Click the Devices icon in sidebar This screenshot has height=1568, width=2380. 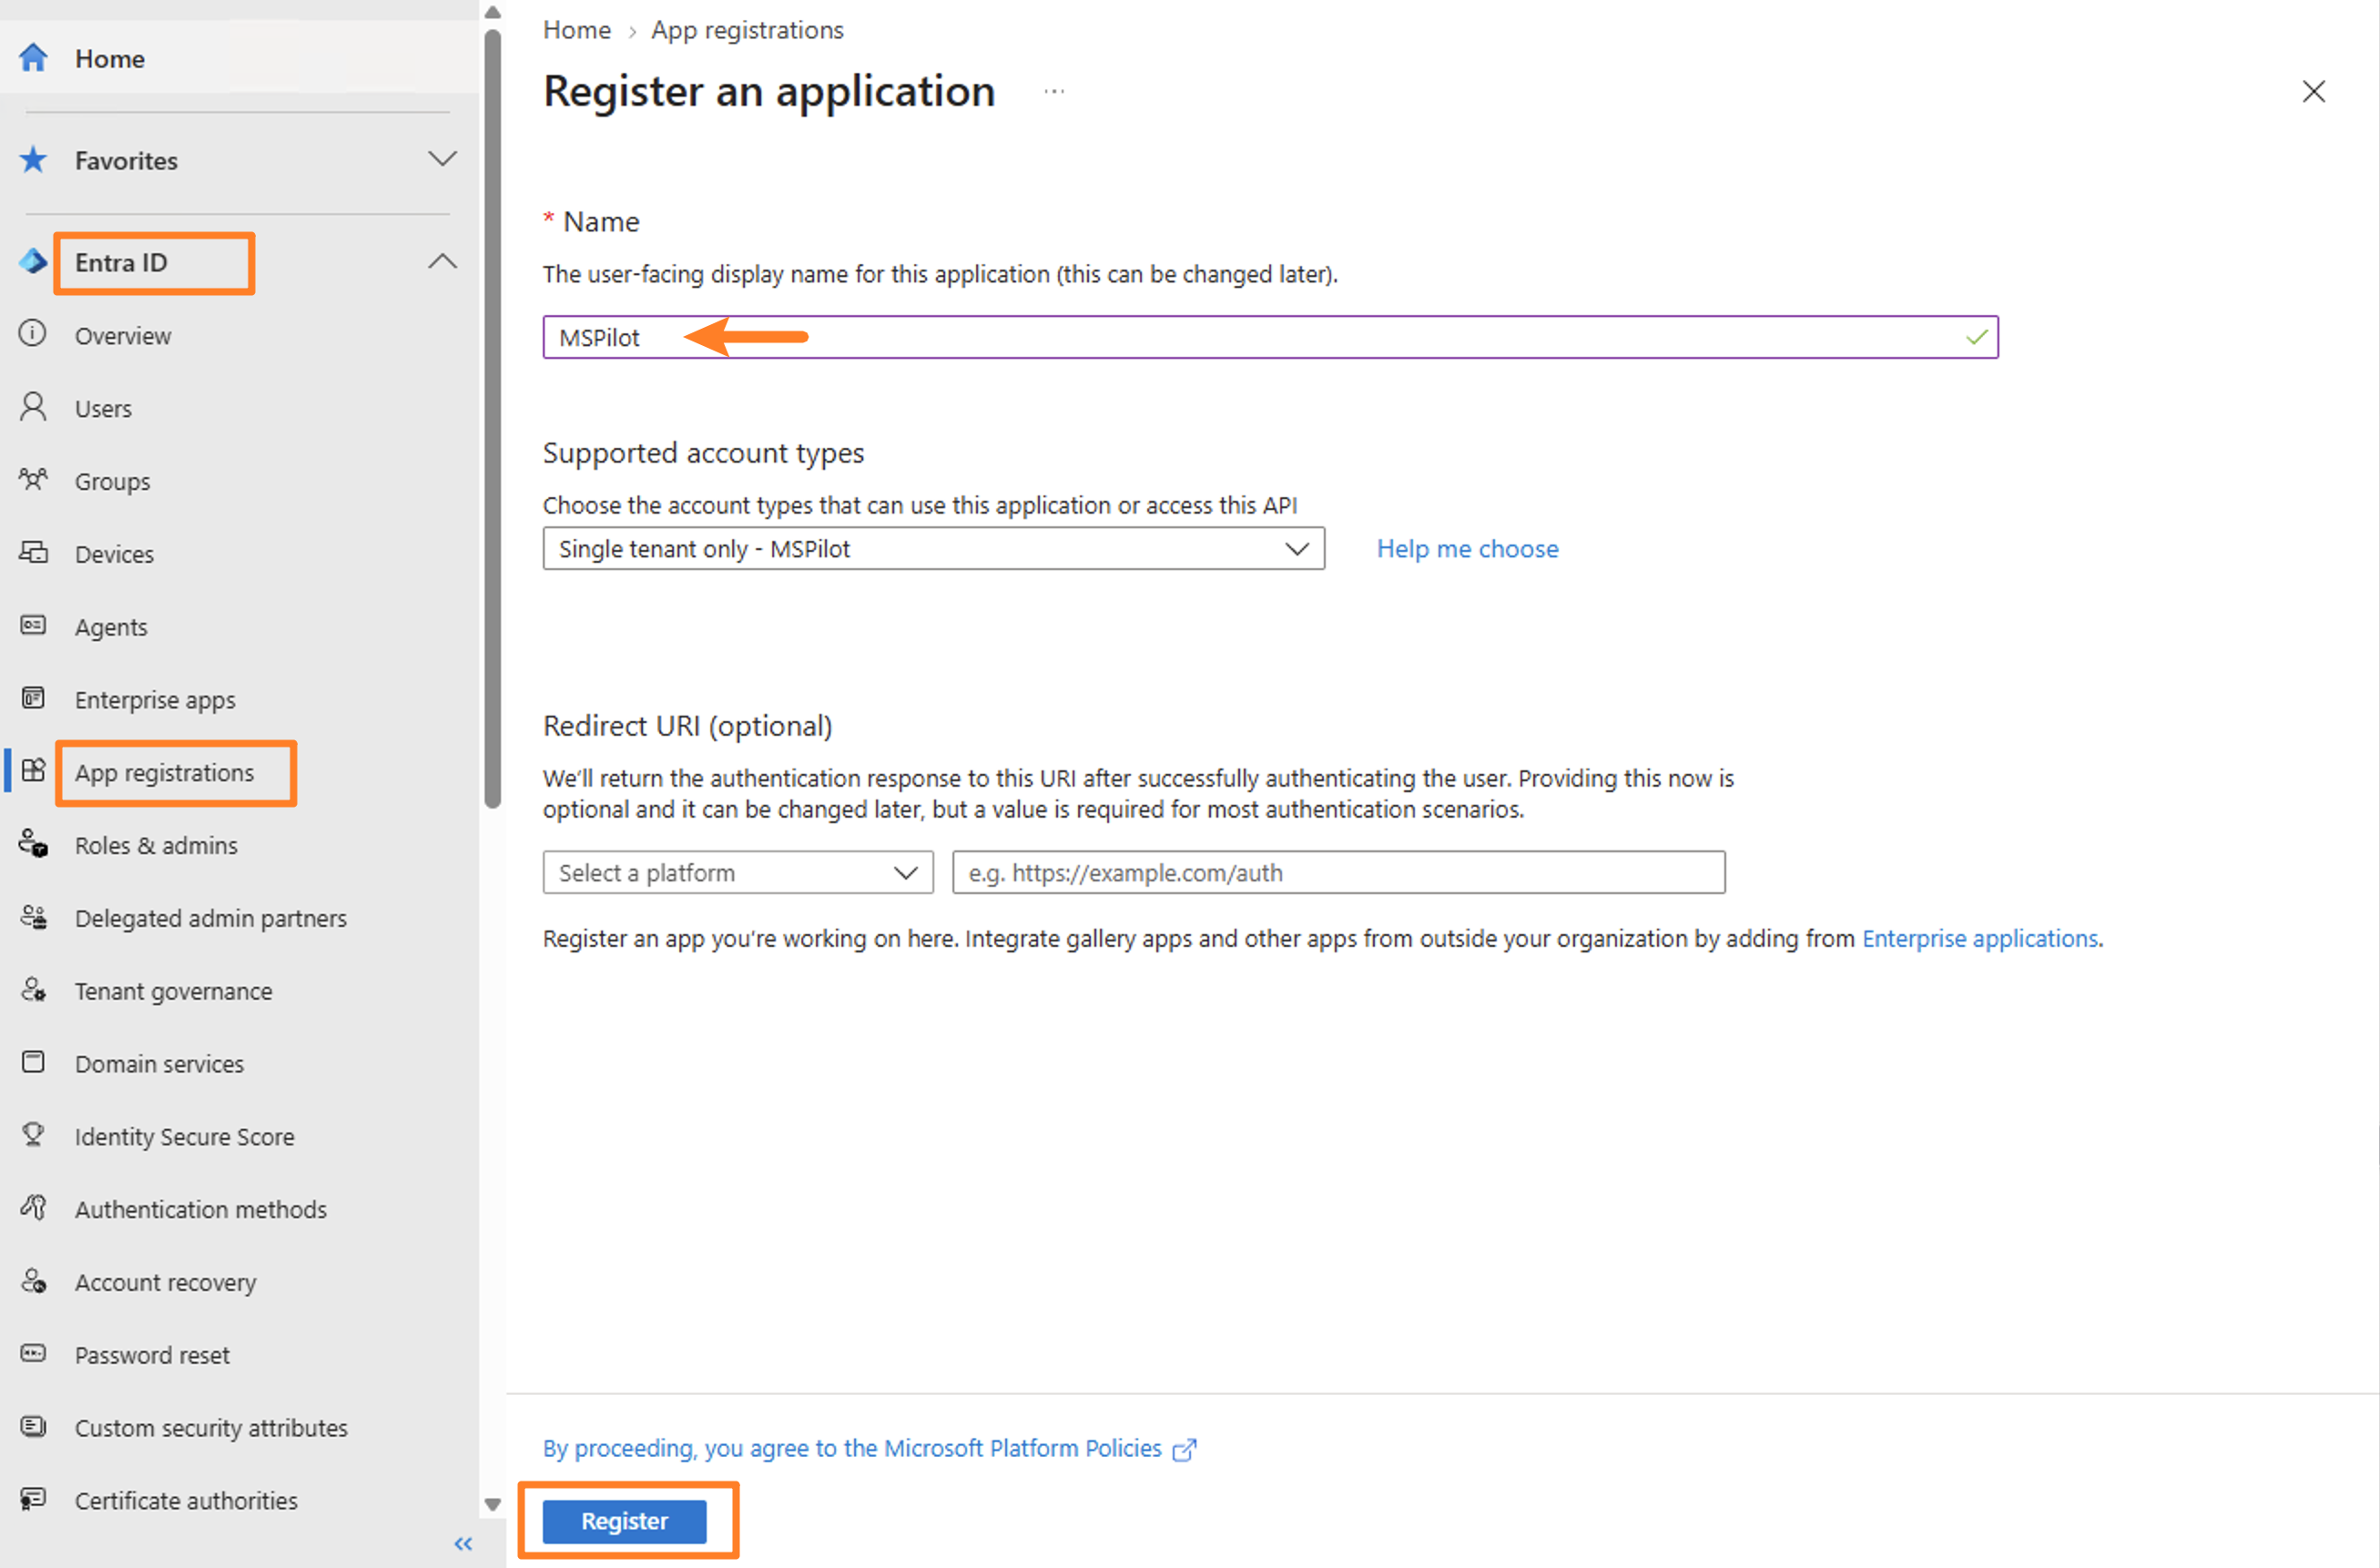(x=33, y=553)
